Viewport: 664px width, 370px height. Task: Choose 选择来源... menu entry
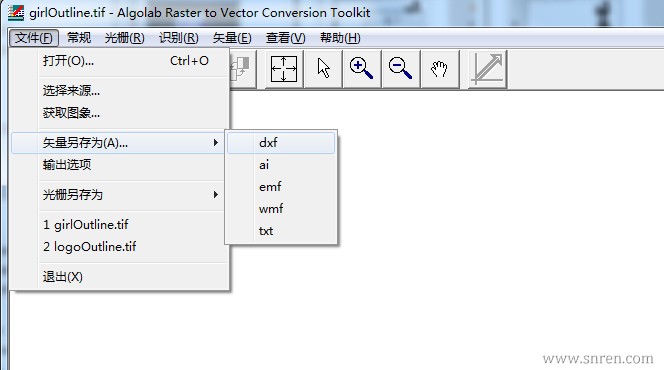coord(120,91)
